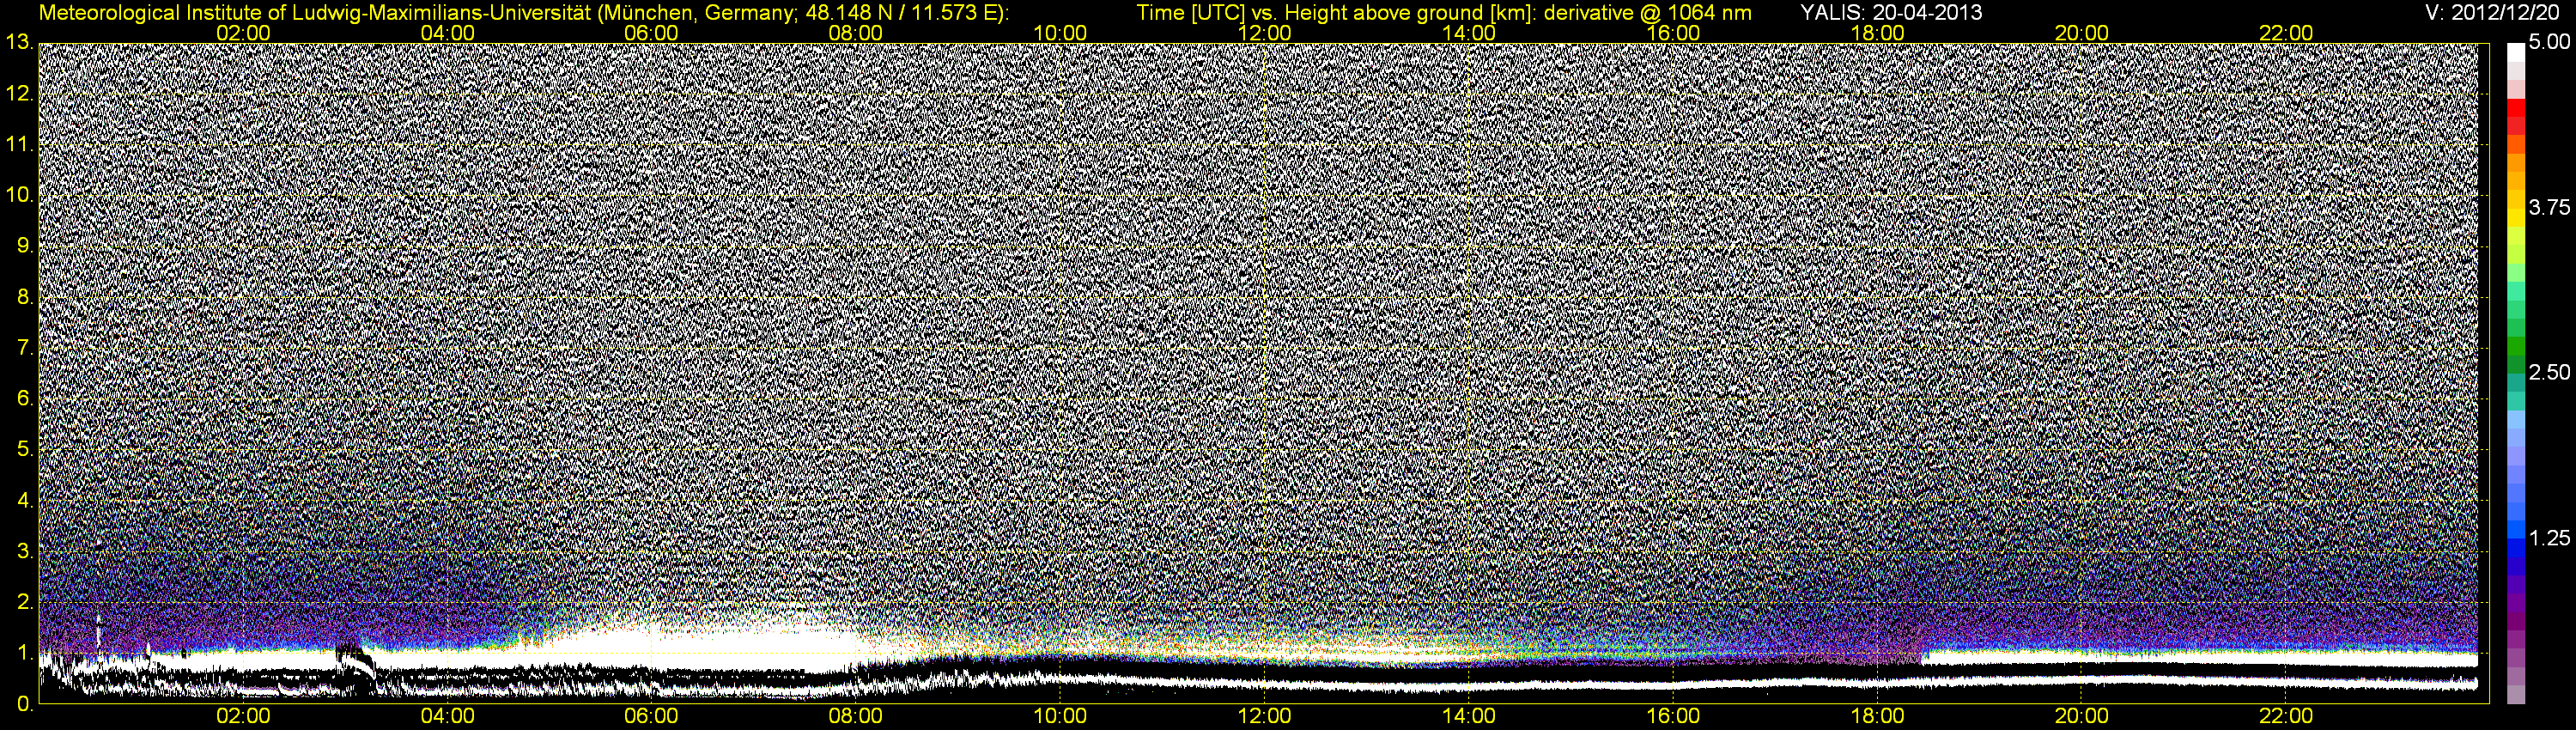Click the 'YALIS: 20-04-2013' date label

[1891, 13]
